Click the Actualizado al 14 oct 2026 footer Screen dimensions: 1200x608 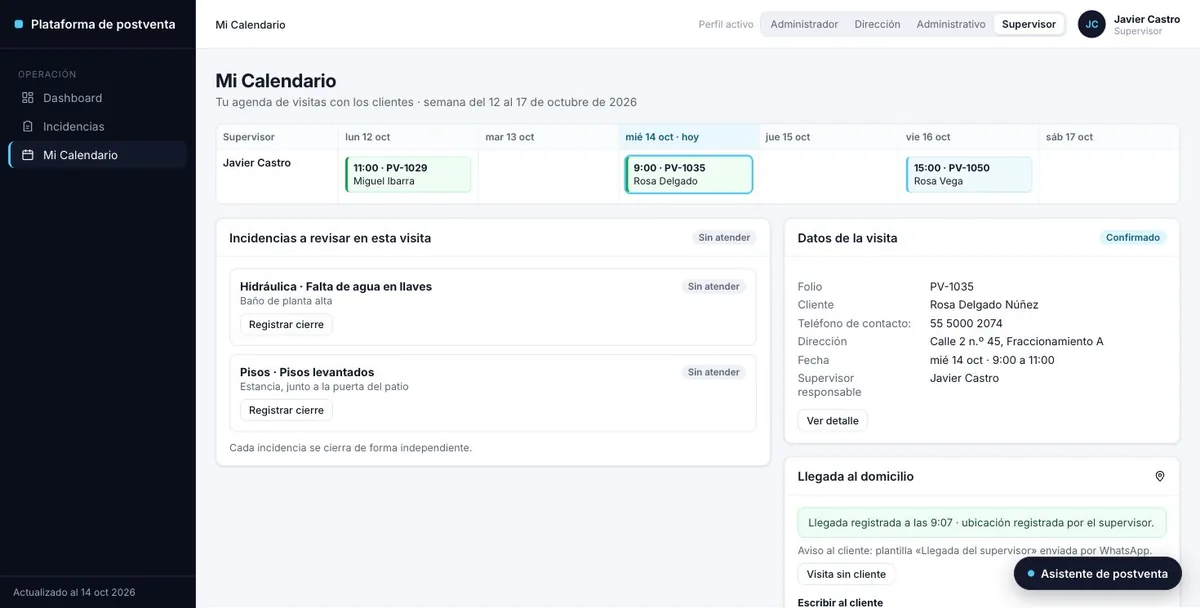point(74,592)
